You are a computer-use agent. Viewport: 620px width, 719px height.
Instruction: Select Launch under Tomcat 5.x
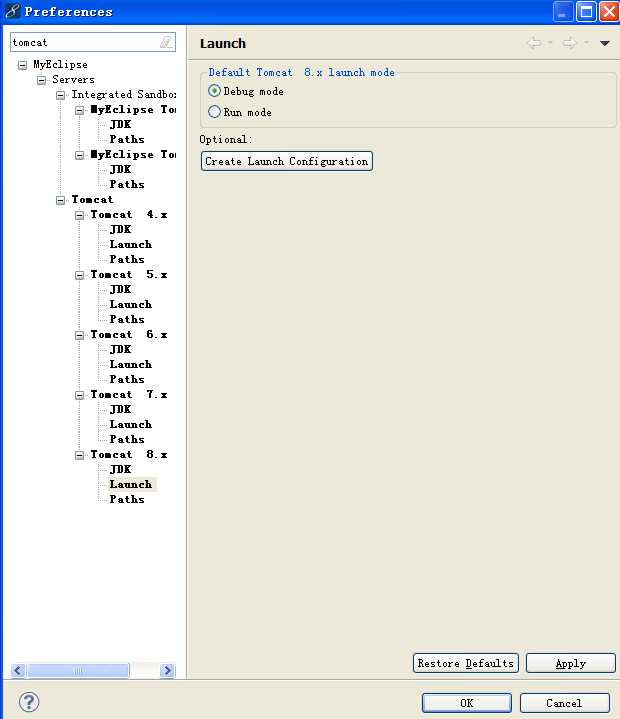[131, 304]
